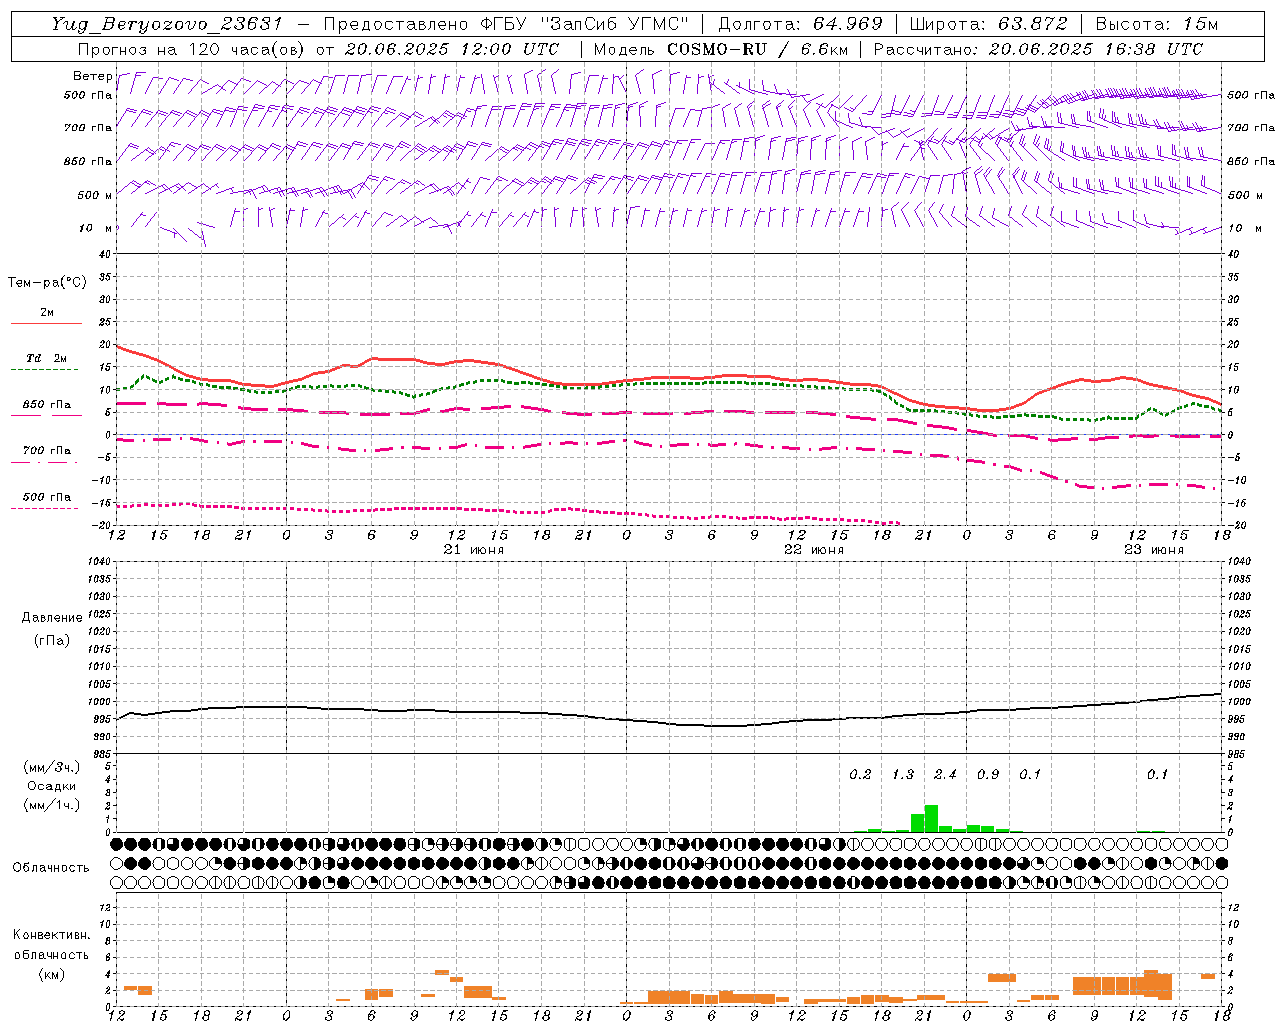Screen dimensions: 1280x1024
Task: Click the 23 июня date label
Action: (1154, 550)
